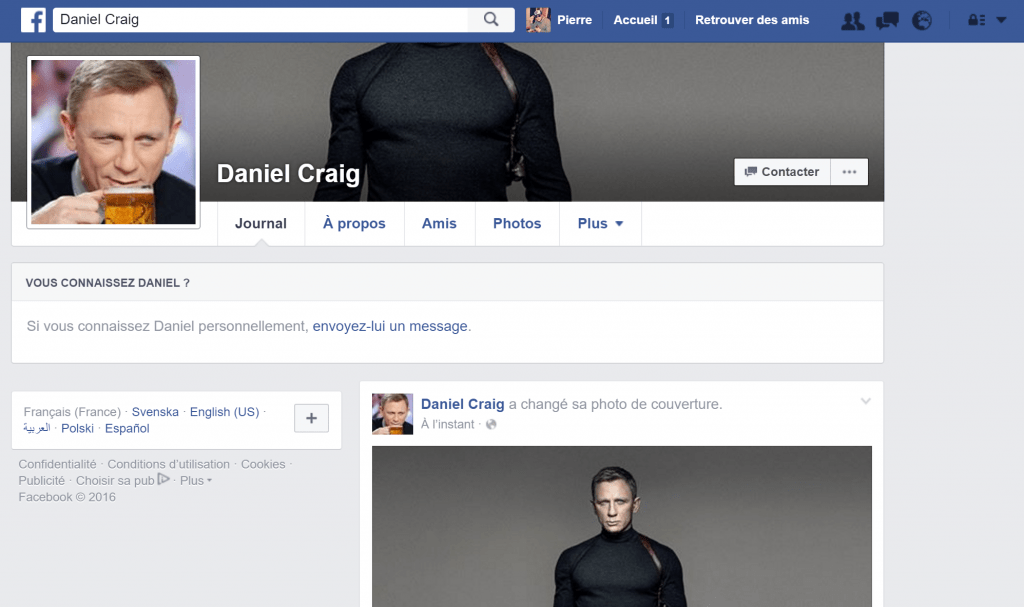Viewport: 1024px width, 607px height.
Task: Follow the envoyez-lui un message link
Action: click(390, 326)
